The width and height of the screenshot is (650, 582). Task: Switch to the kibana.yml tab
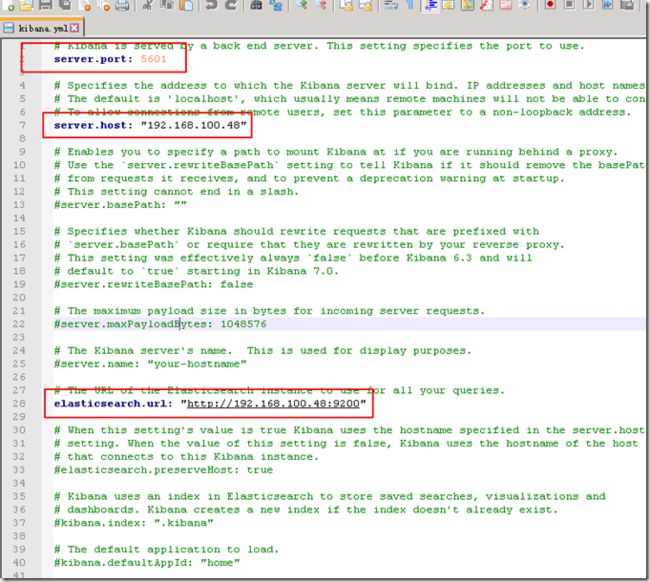(41, 28)
